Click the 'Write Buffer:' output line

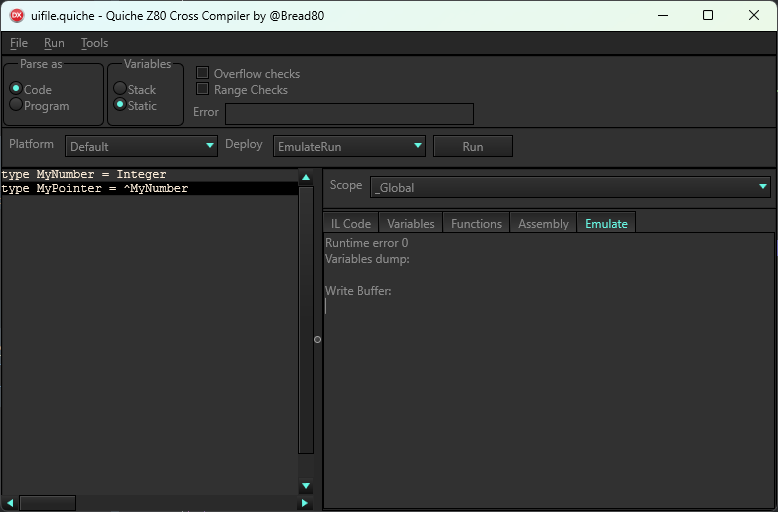click(x=358, y=291)
